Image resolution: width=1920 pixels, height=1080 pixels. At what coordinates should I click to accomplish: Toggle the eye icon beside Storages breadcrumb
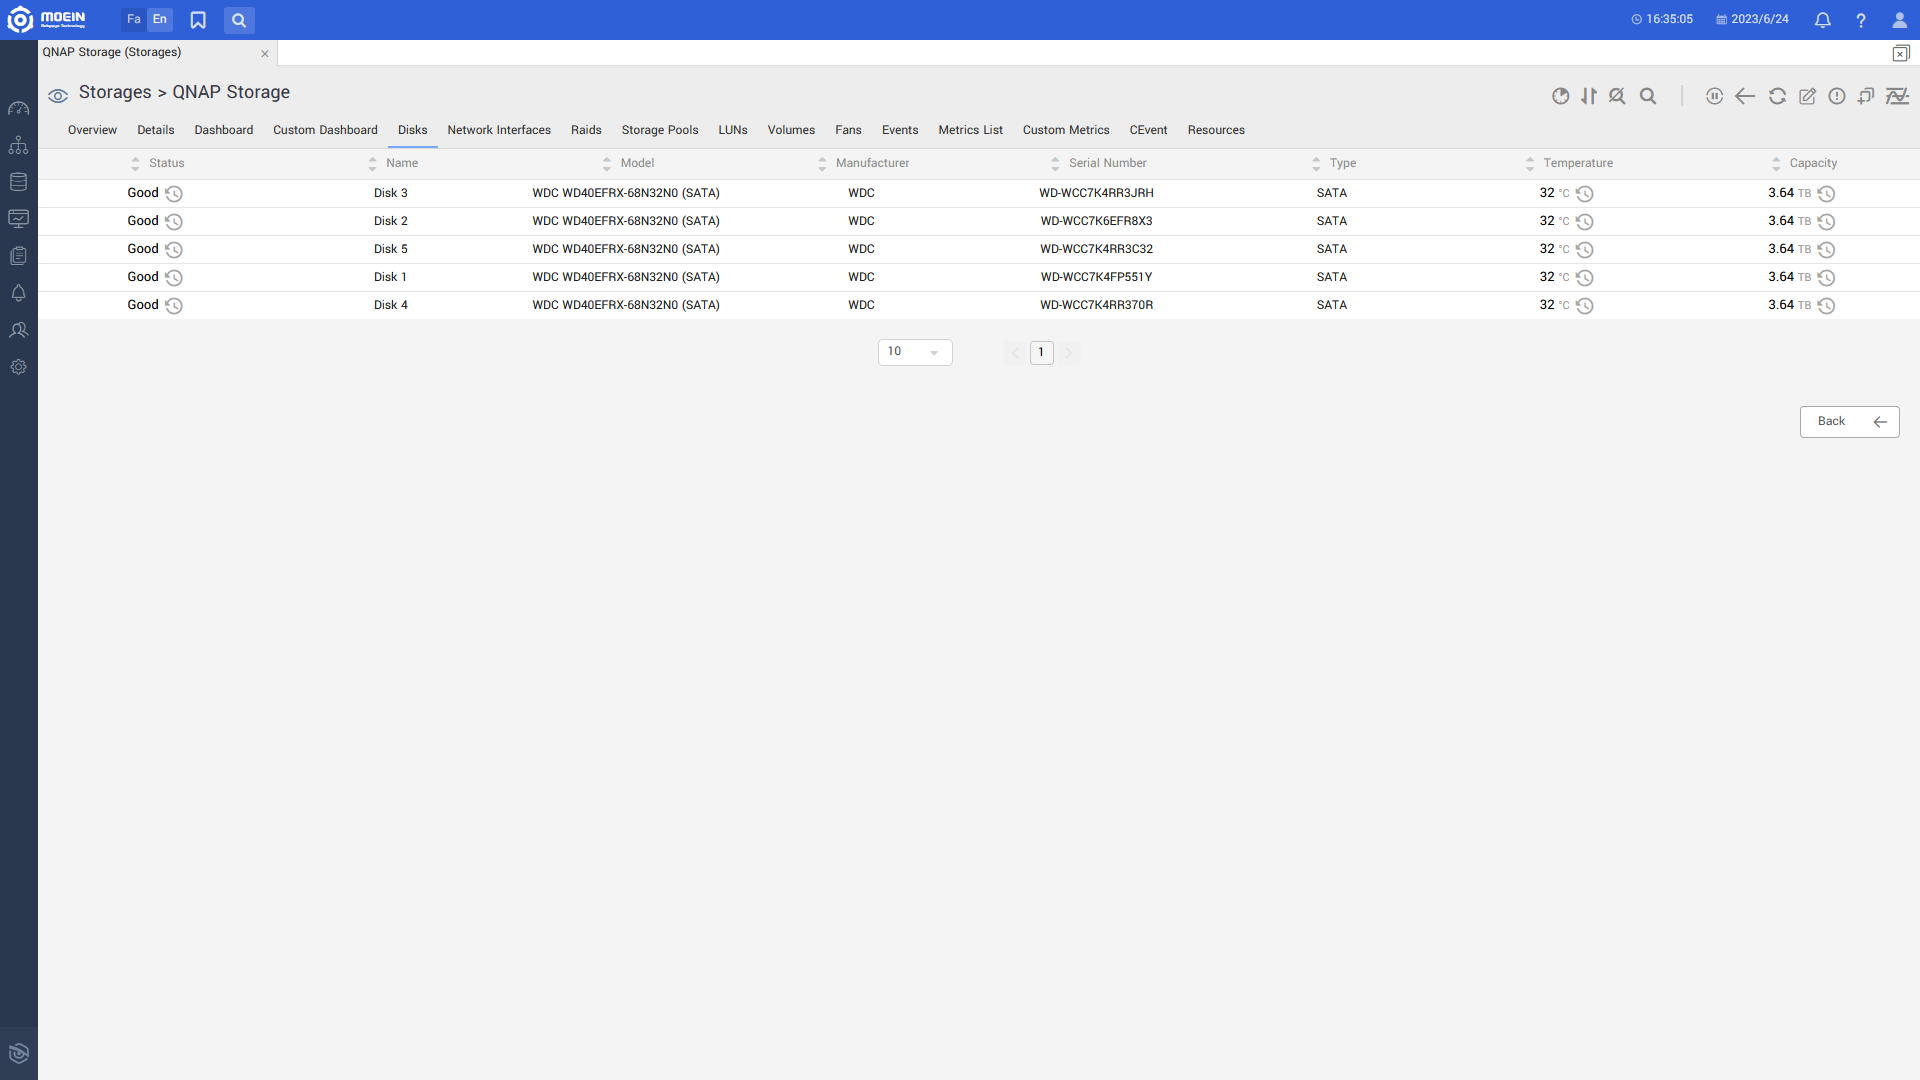point(58,95)
